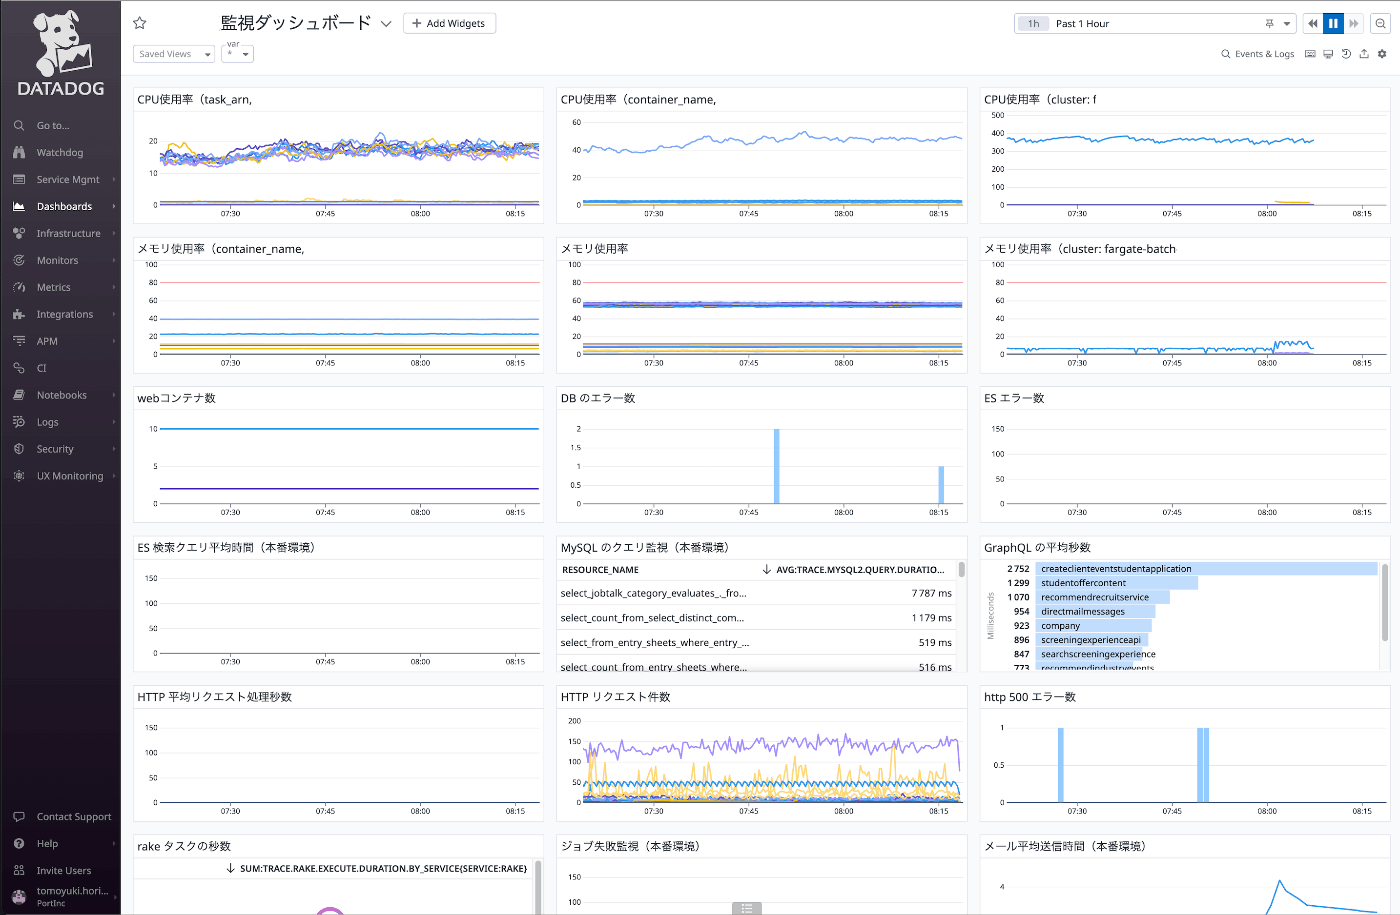
Task: Open Events & Logs search
Action: 1258,54
